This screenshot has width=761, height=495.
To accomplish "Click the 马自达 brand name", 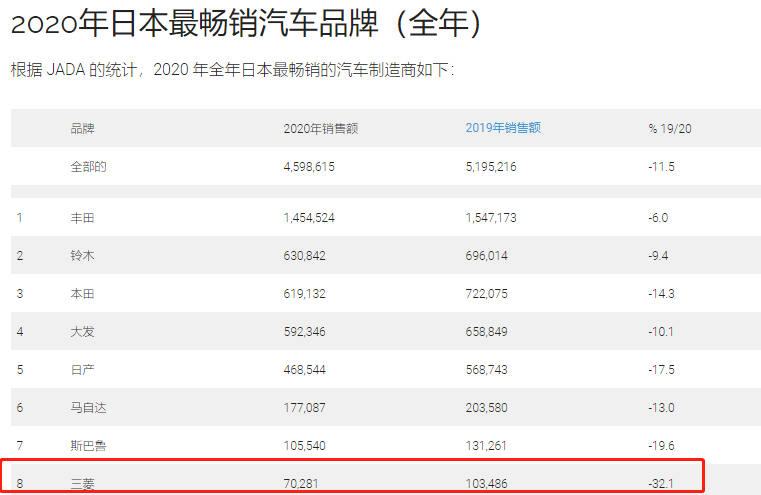I will 87,407.
